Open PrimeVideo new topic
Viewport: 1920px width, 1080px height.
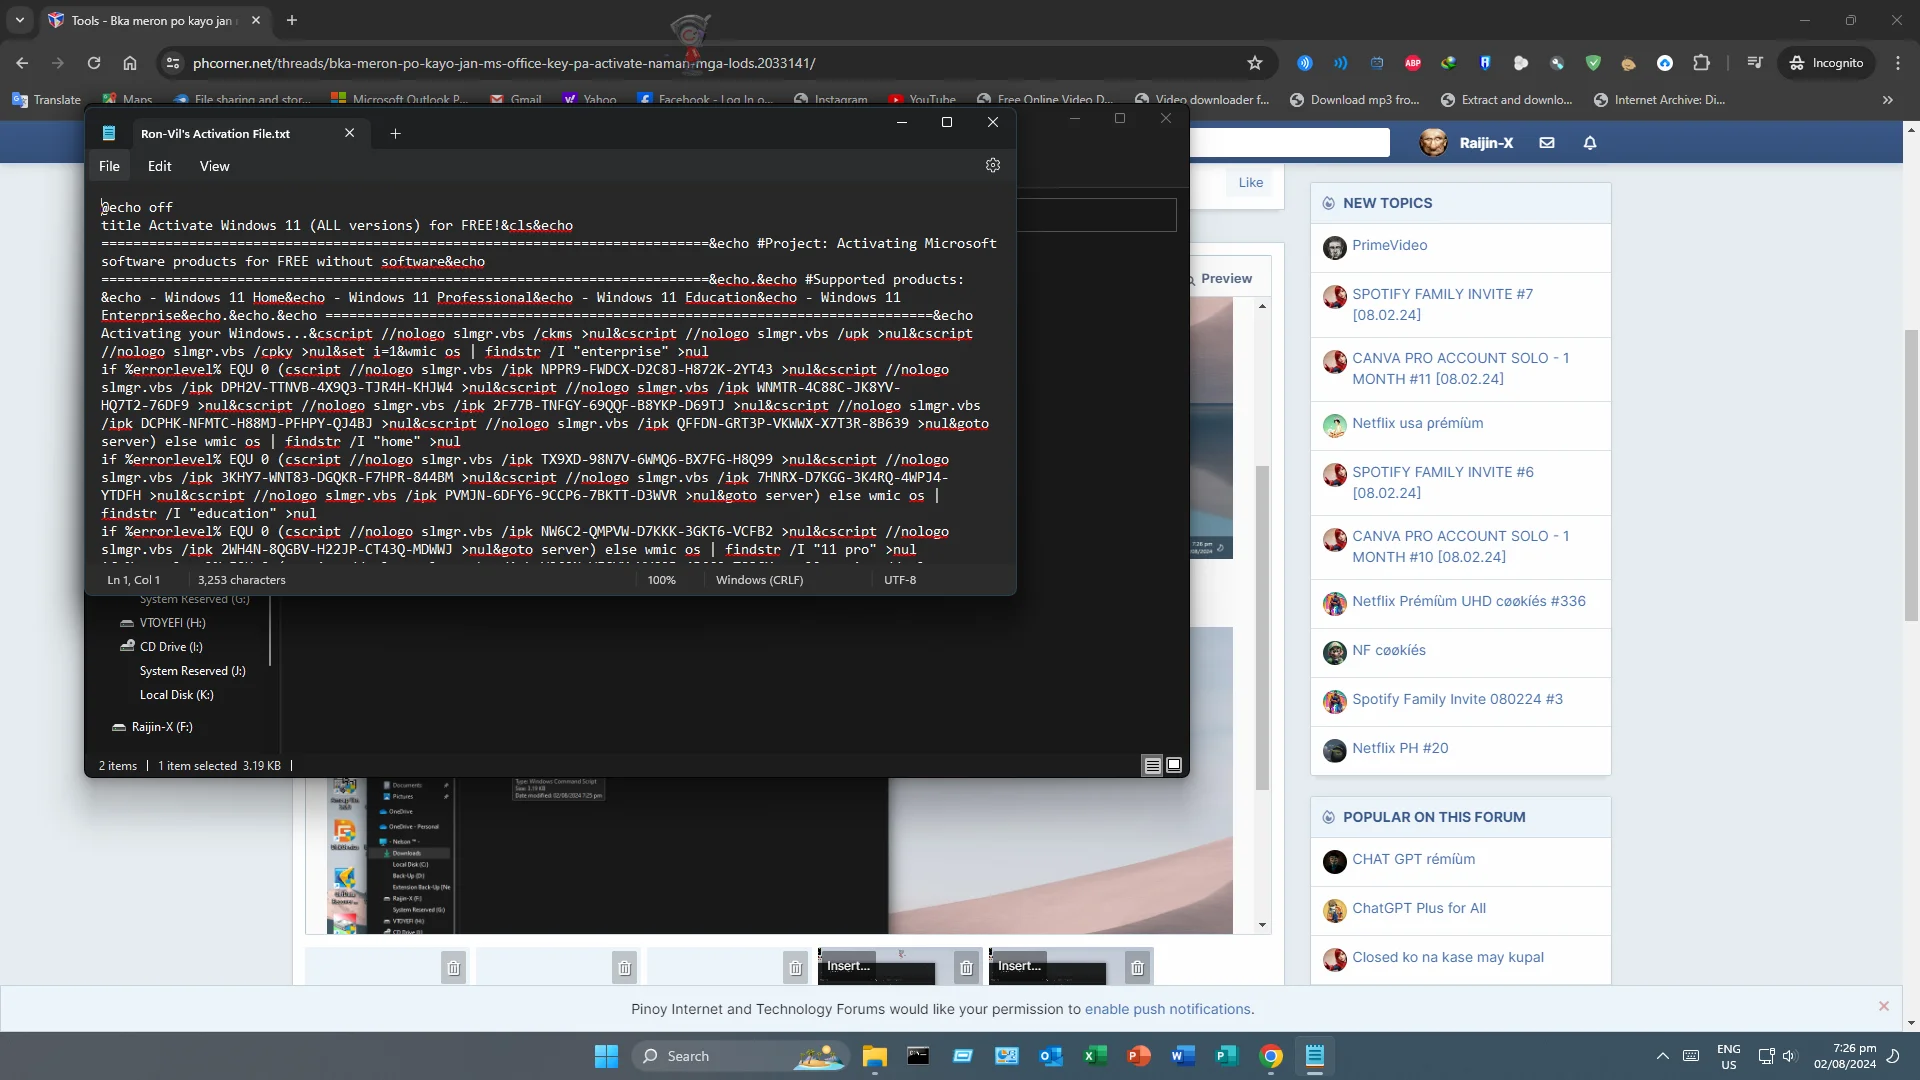(x=1389, y=245)
